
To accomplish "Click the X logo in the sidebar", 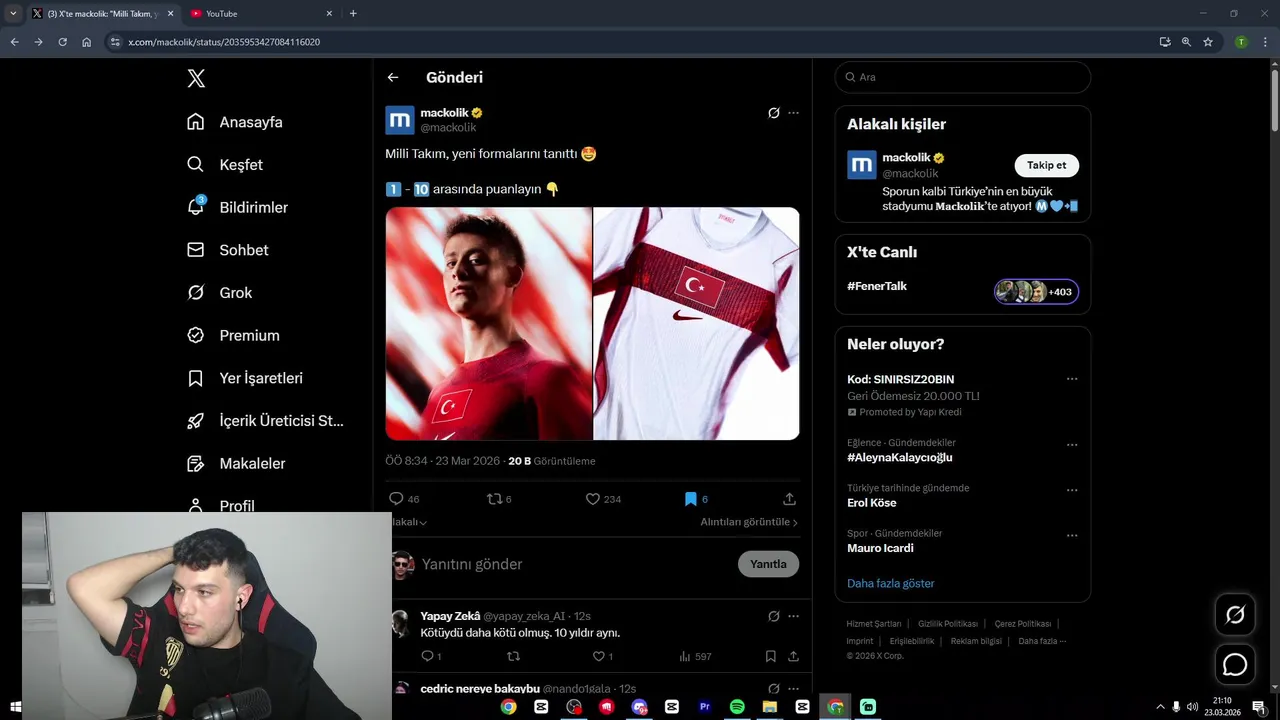I will pyautogui.click(x=196, y=78).
